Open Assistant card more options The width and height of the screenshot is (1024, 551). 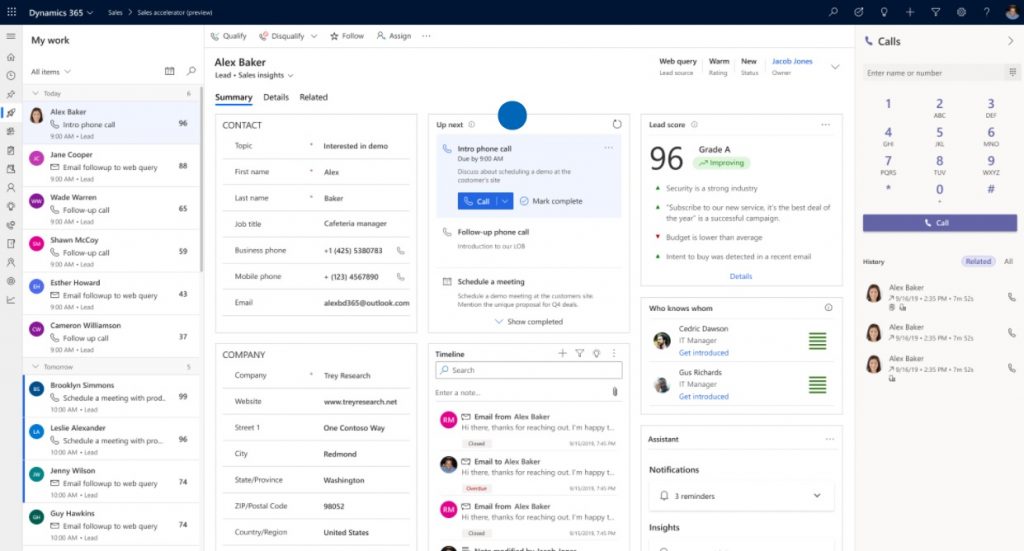click(829, 439)
